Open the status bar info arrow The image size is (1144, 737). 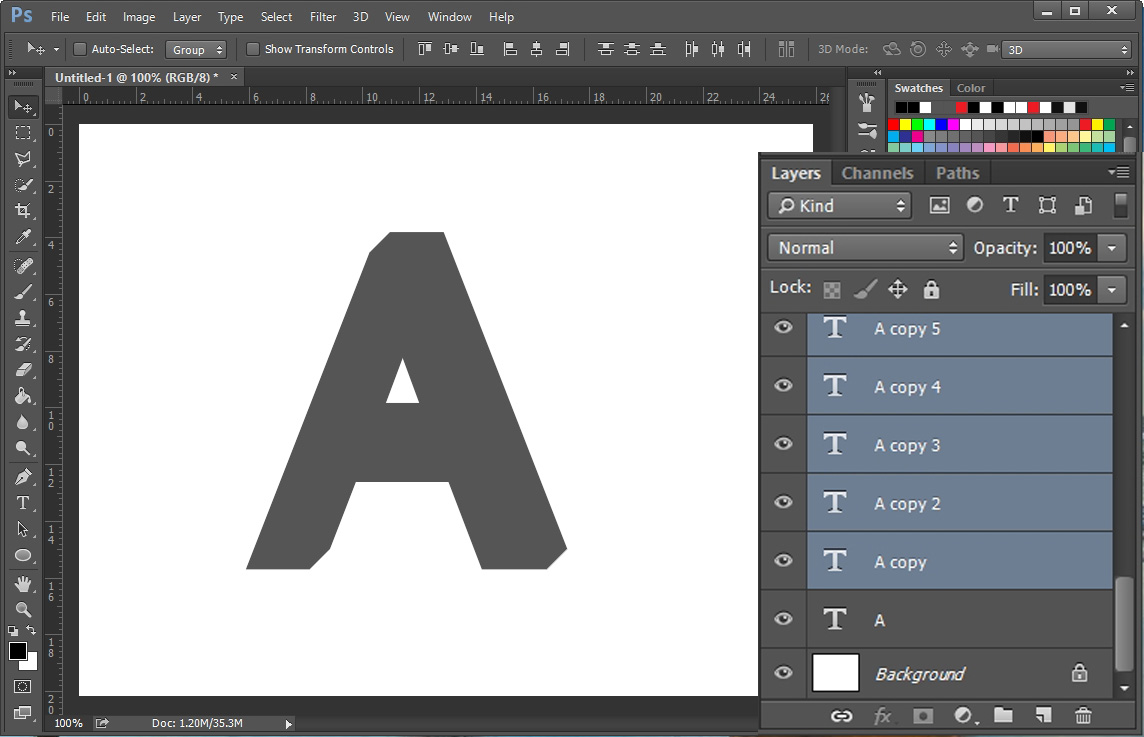click(x=288, y=724)
